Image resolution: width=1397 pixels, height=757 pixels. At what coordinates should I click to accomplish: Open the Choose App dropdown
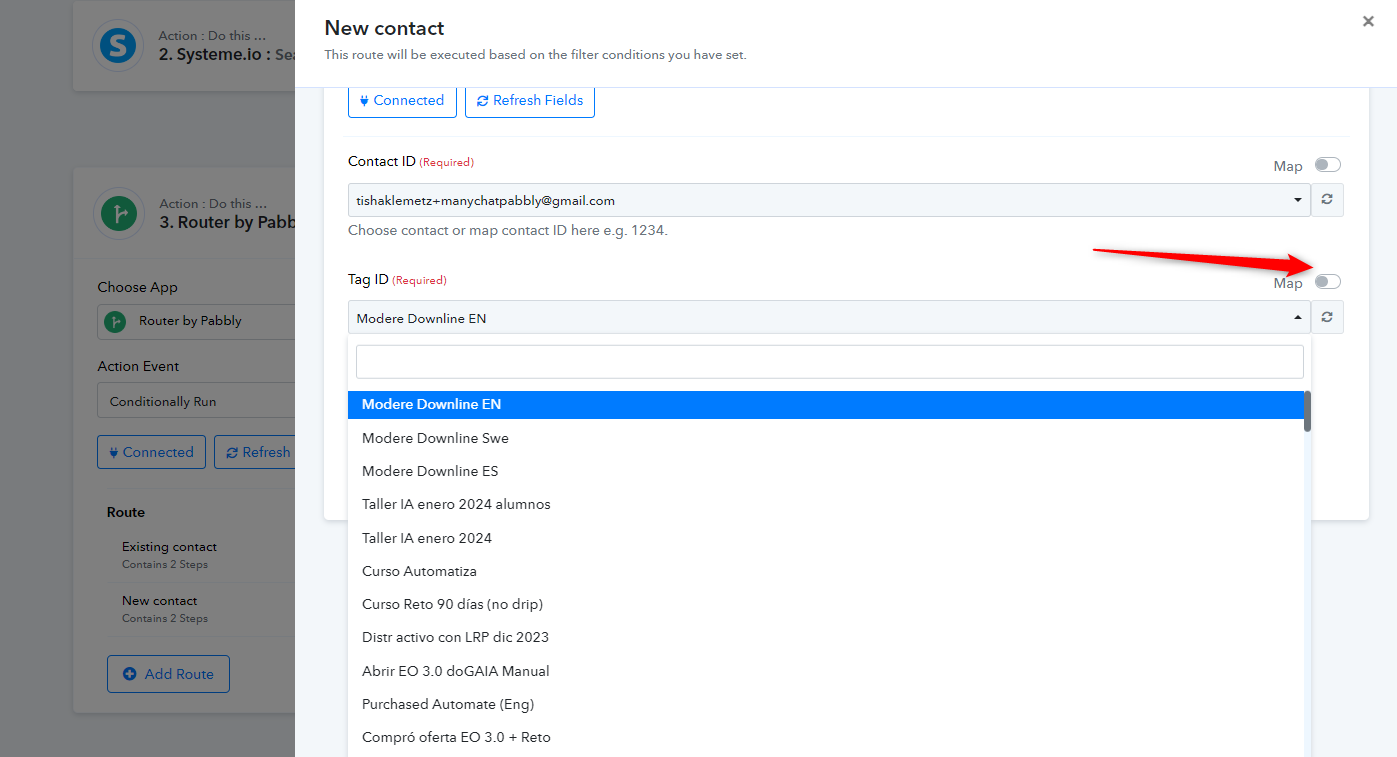point(196,321)
